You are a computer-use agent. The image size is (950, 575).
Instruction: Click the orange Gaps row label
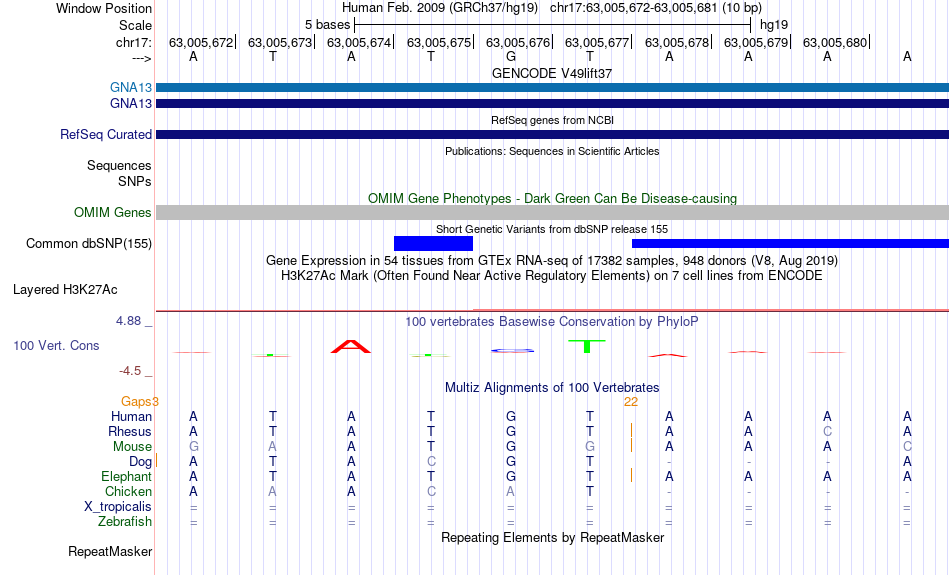[139, 401]
